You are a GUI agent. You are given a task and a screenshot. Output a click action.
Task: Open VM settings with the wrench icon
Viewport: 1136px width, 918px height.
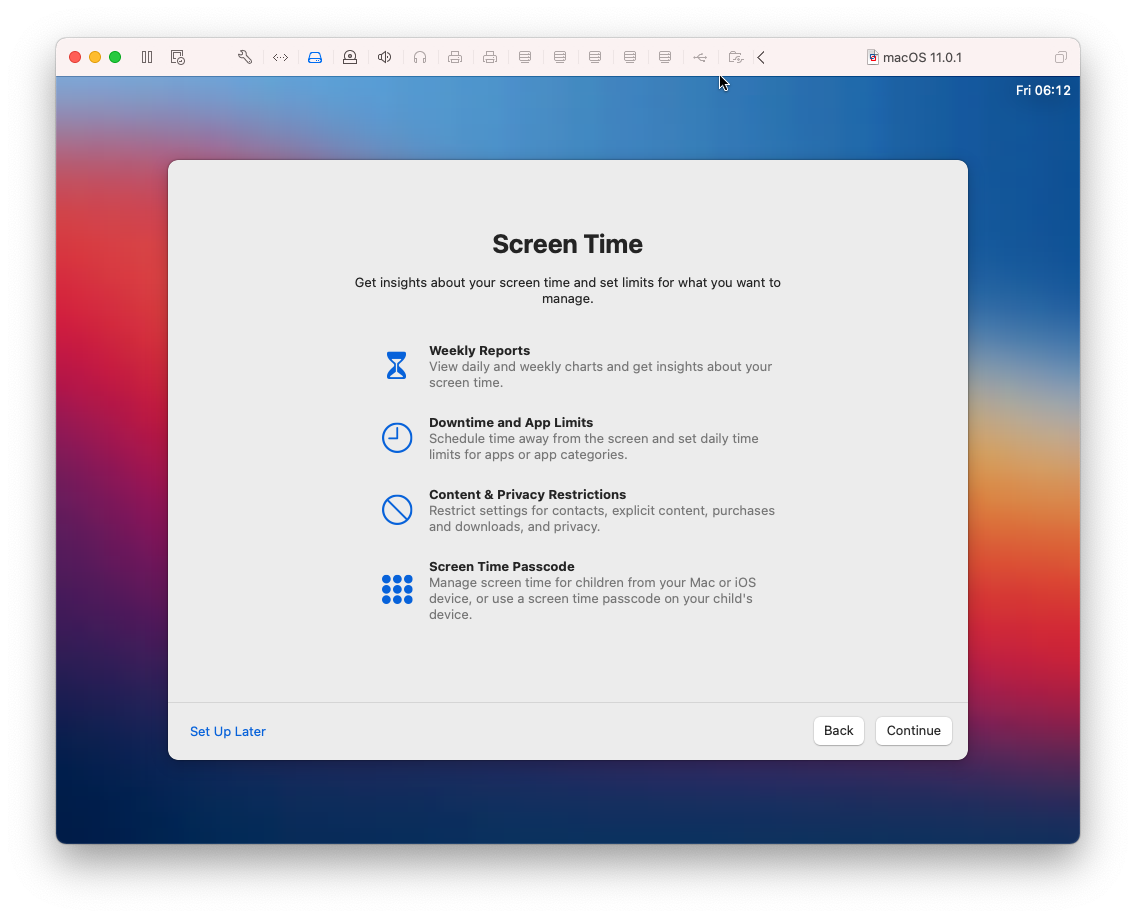(x=245, y=57)
